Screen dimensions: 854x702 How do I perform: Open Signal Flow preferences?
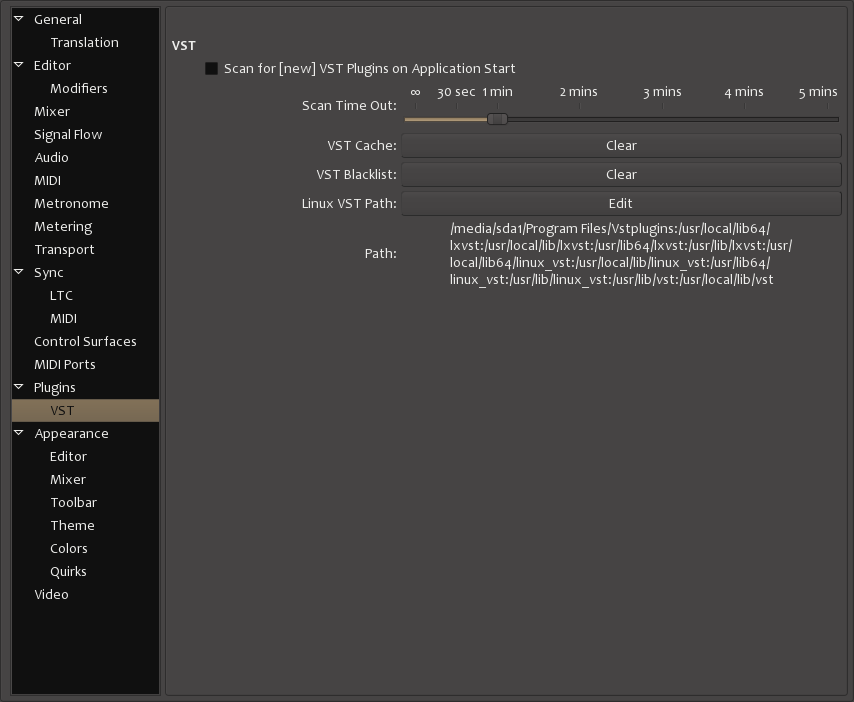point(68,135)
